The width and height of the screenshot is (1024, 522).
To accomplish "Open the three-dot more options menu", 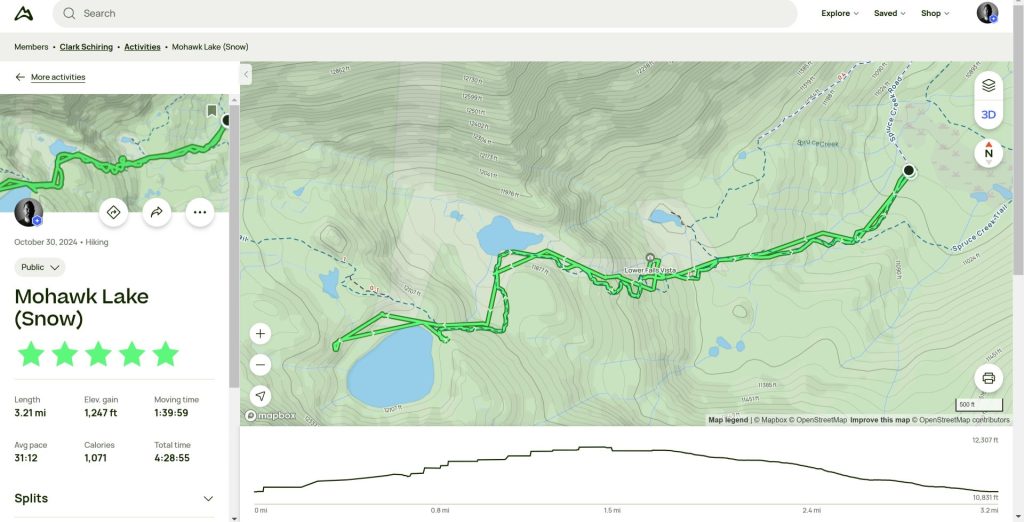I will point(200,212).
